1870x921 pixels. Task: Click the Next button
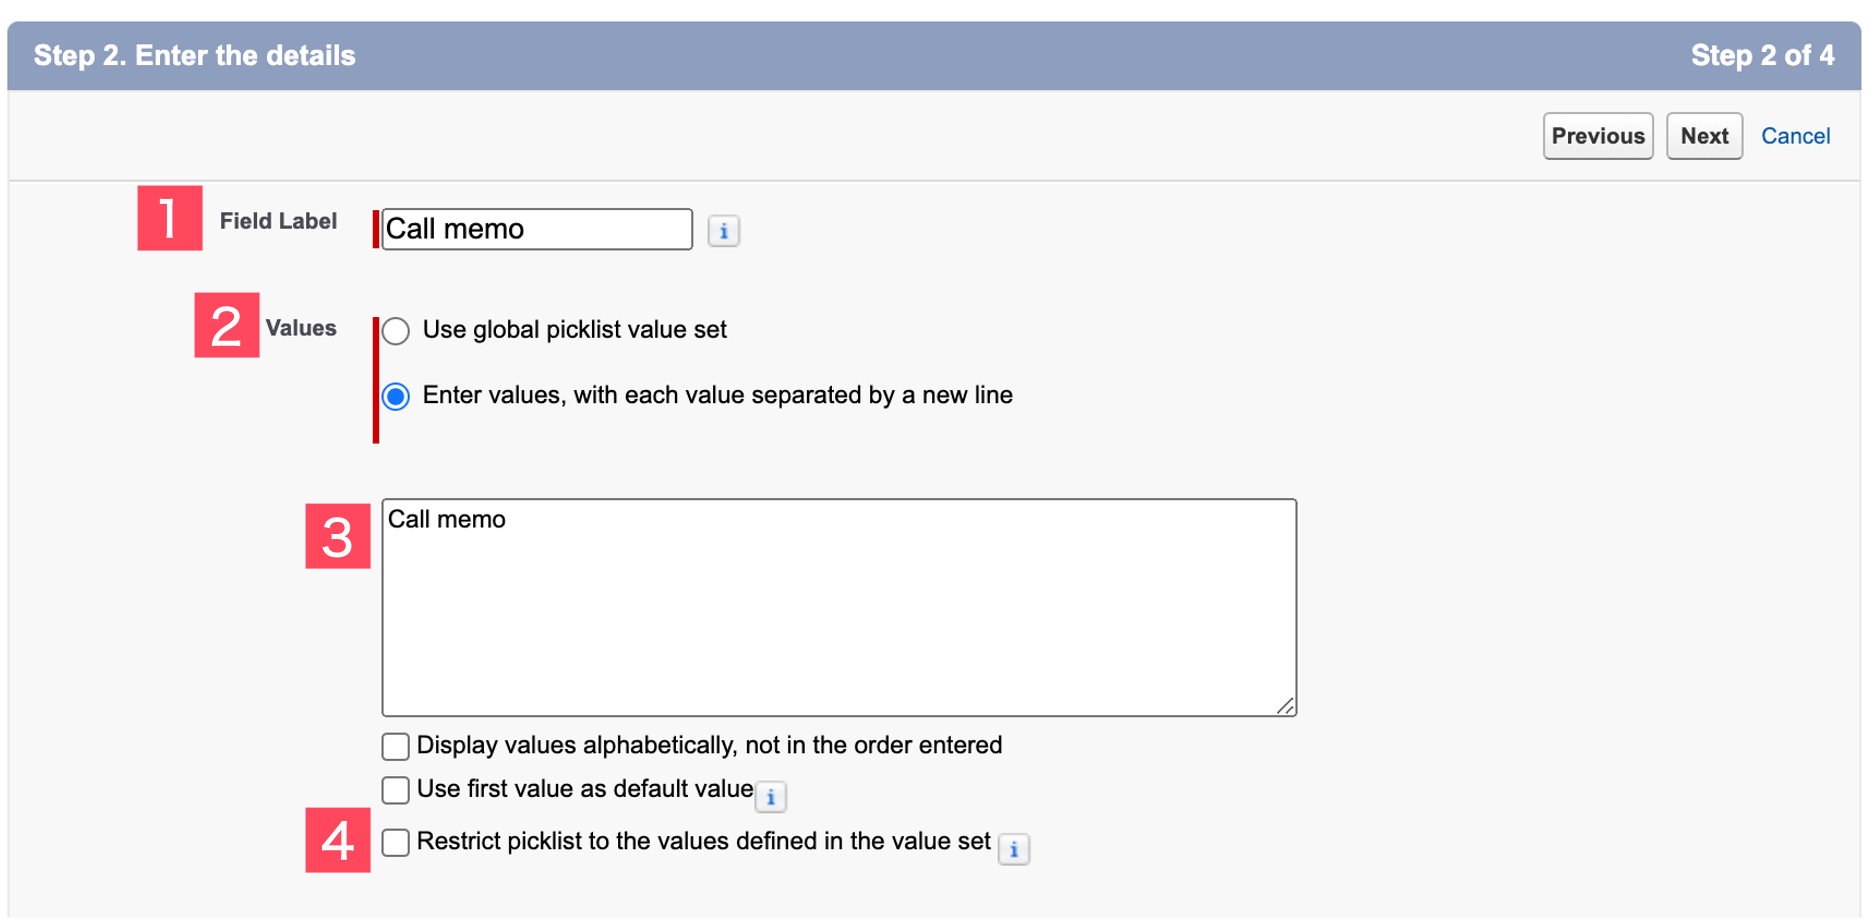click(1703, 135)
